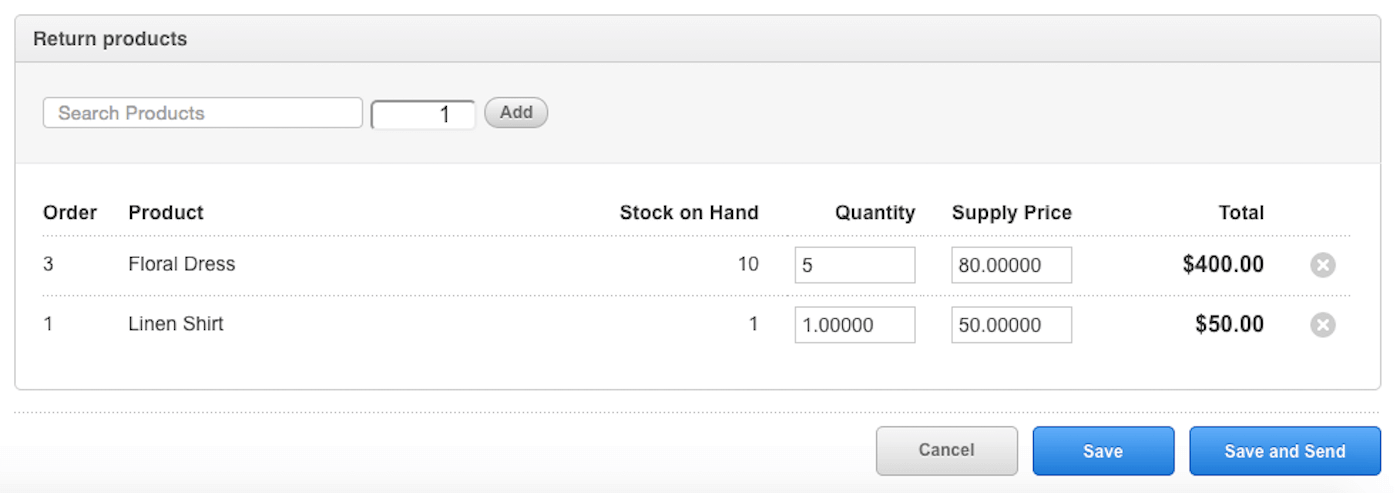Click the Total column header
The height and width of the screenshot is (493, 1400).
pos(1241,212)
